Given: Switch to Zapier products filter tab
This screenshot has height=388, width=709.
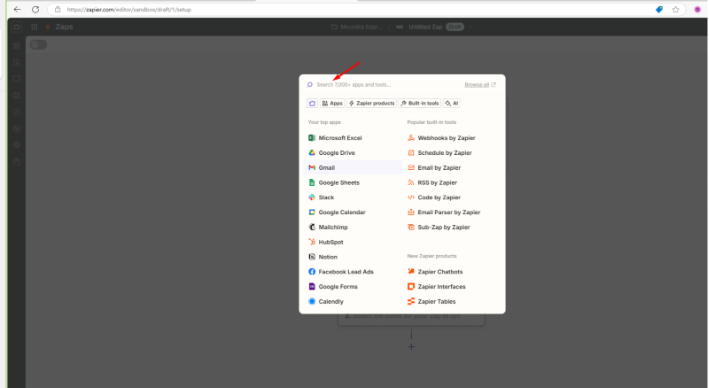Looking at the screenshot, I should pyautogui.click(x=372, y=104).
